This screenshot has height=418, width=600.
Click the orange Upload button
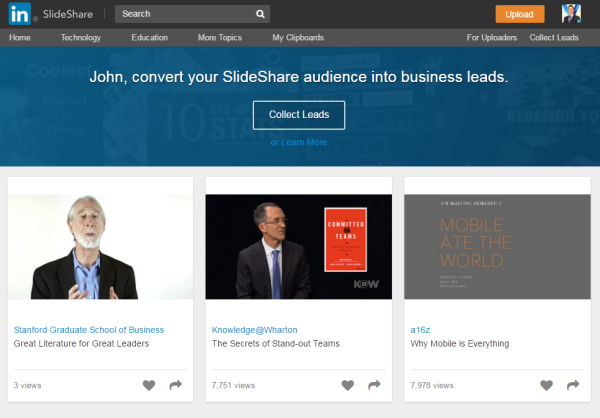pyautogui.click(x=520, y=14)
